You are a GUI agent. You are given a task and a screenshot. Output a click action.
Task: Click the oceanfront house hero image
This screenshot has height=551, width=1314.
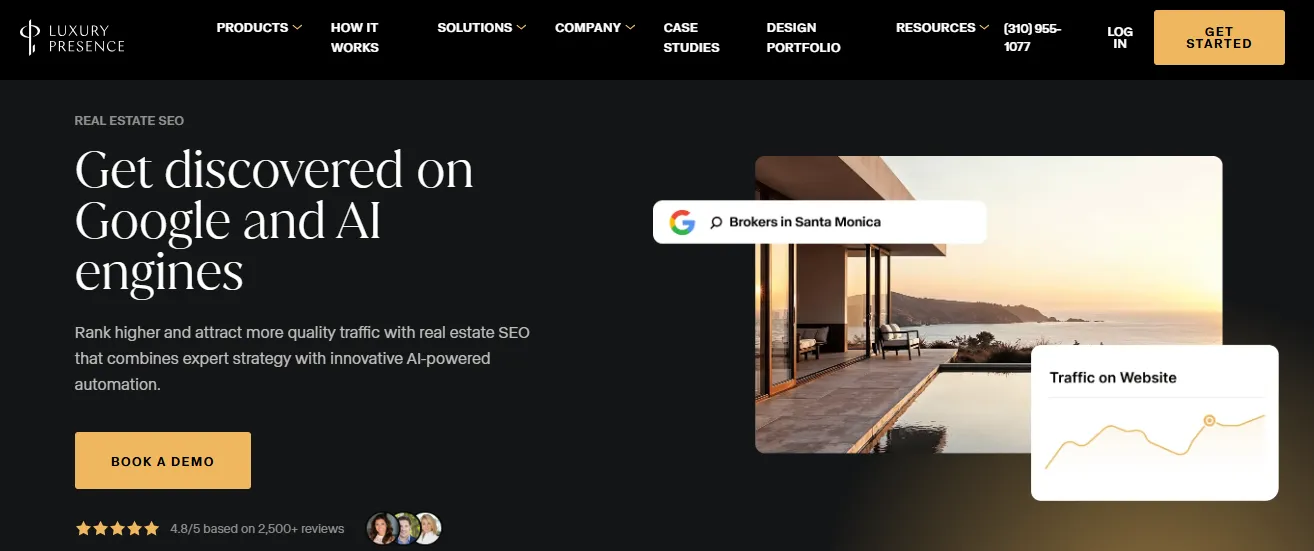click(988, 304)
